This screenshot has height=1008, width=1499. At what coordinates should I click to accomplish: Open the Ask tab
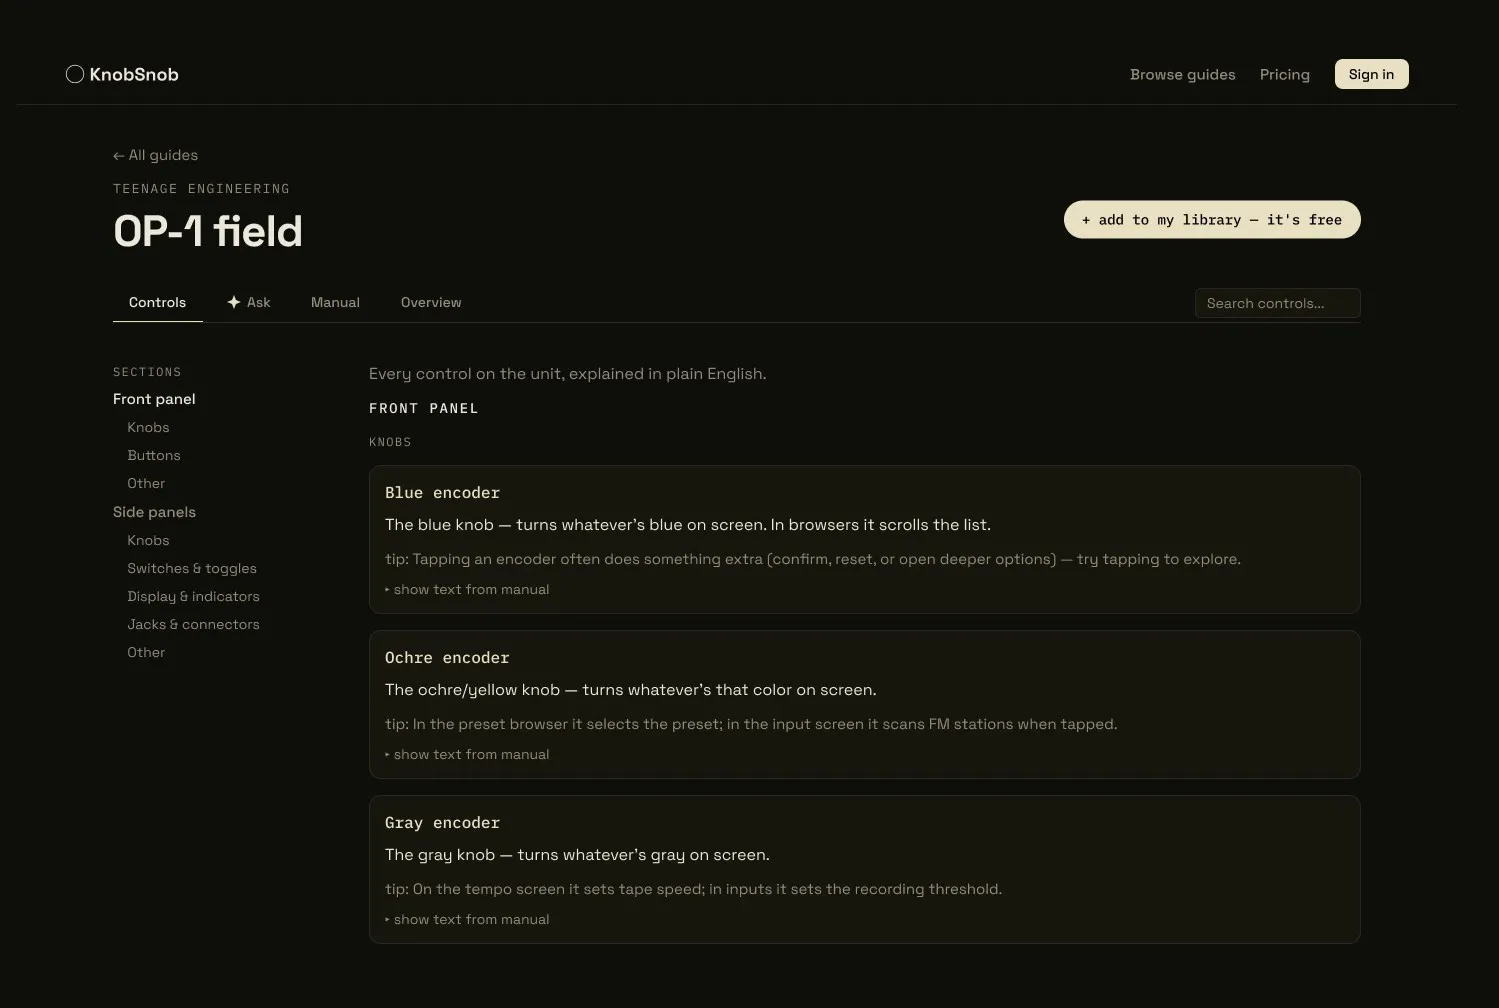tap(249, 302)
